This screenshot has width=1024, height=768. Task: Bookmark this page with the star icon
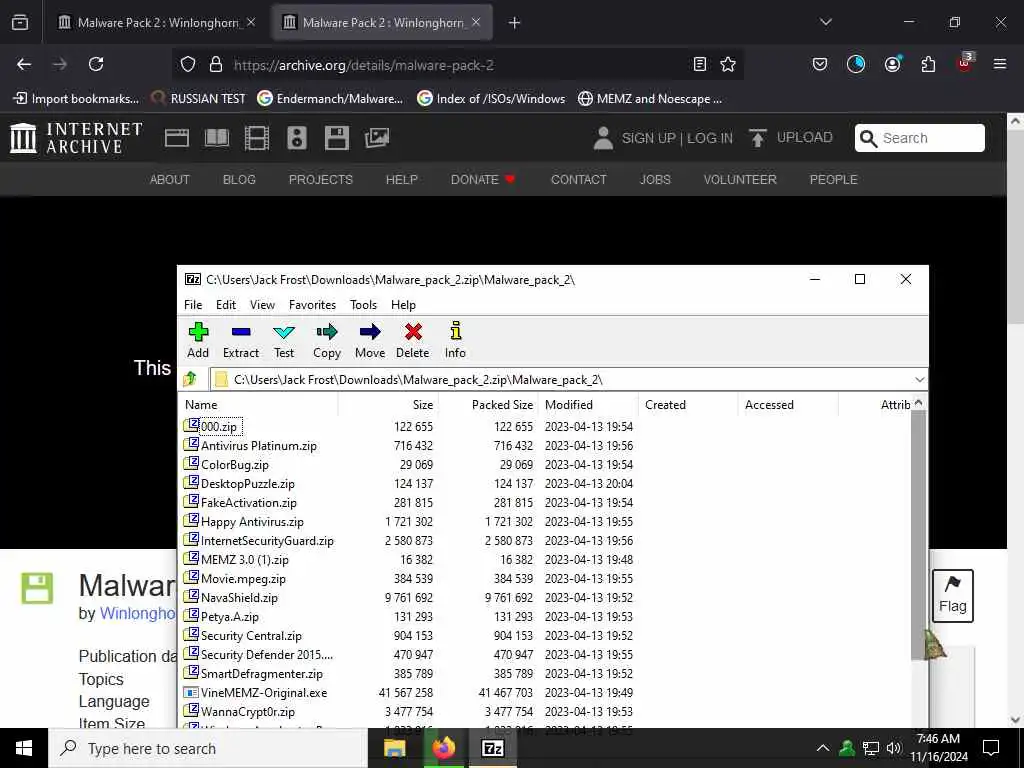(728, 64)
